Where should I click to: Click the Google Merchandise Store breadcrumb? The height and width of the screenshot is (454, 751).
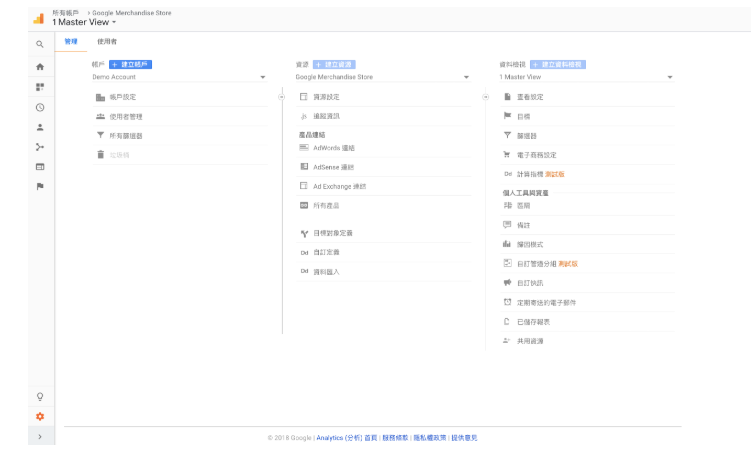(132, 13)
